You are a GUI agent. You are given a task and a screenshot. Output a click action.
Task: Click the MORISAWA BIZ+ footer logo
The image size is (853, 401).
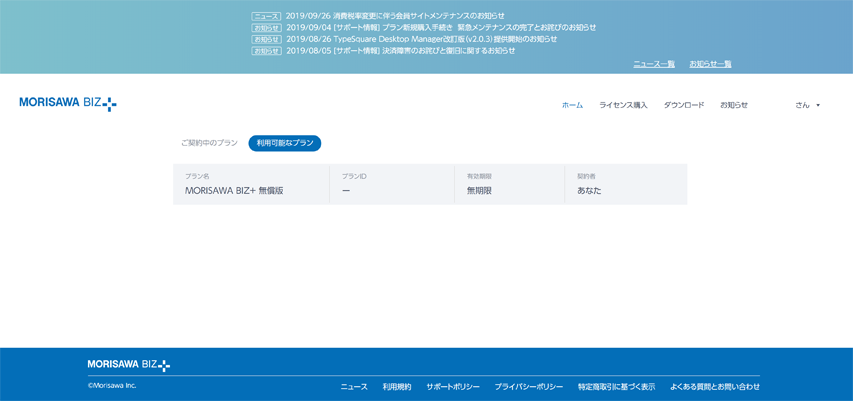[x=129, y=365]
